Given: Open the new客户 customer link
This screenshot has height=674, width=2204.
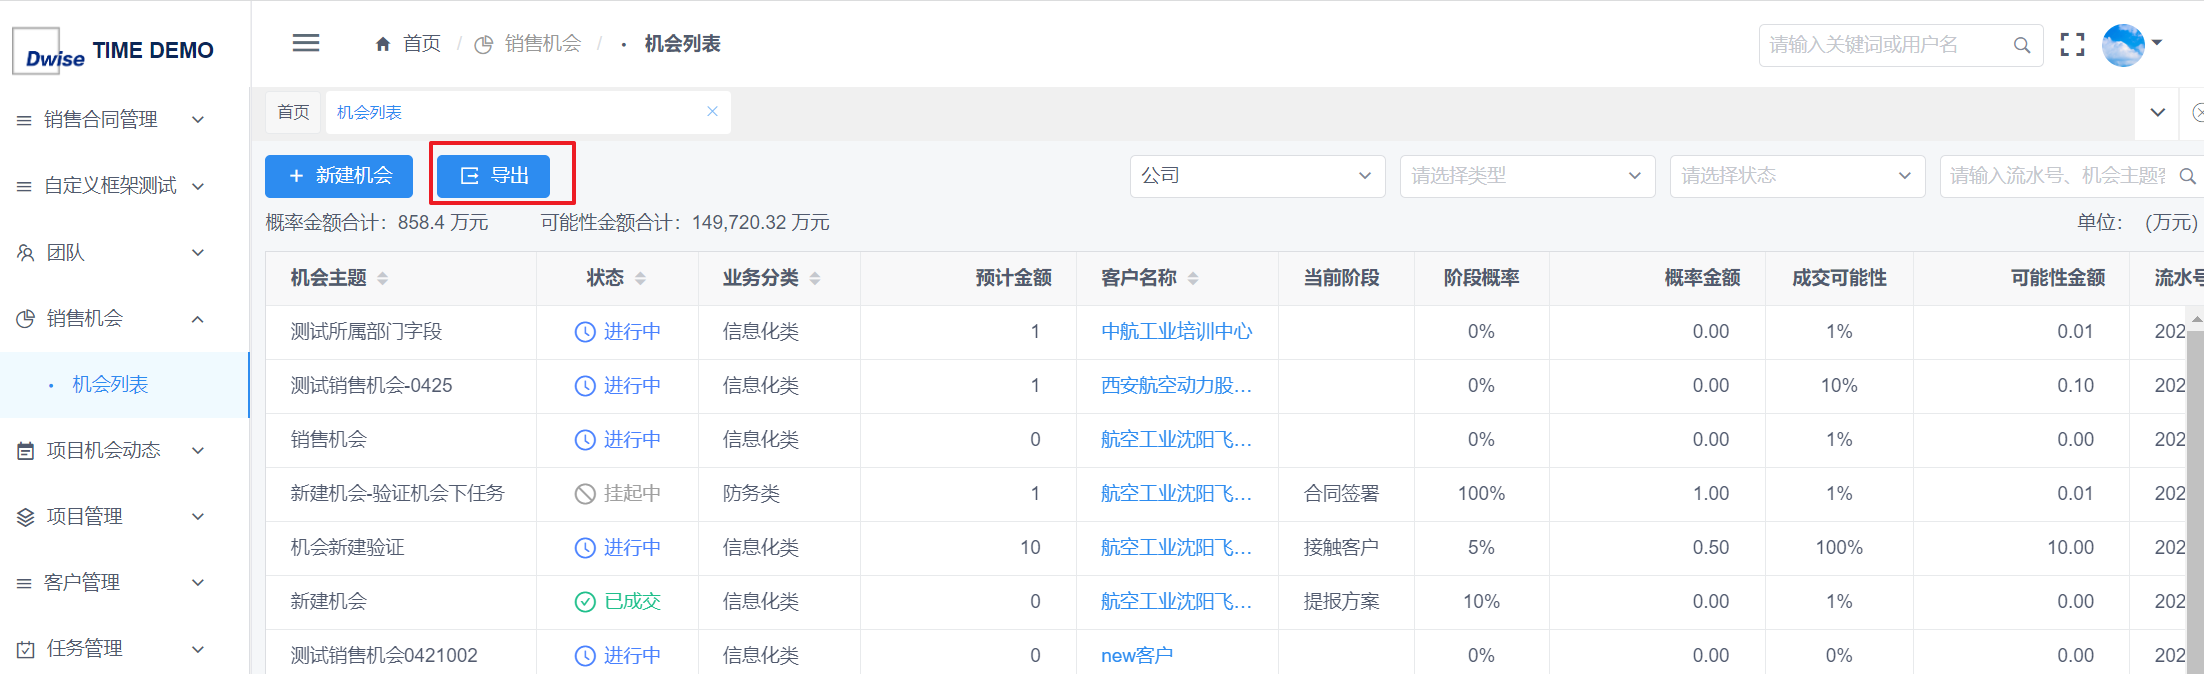Looking at the screenshot, I should [1137, 656].
